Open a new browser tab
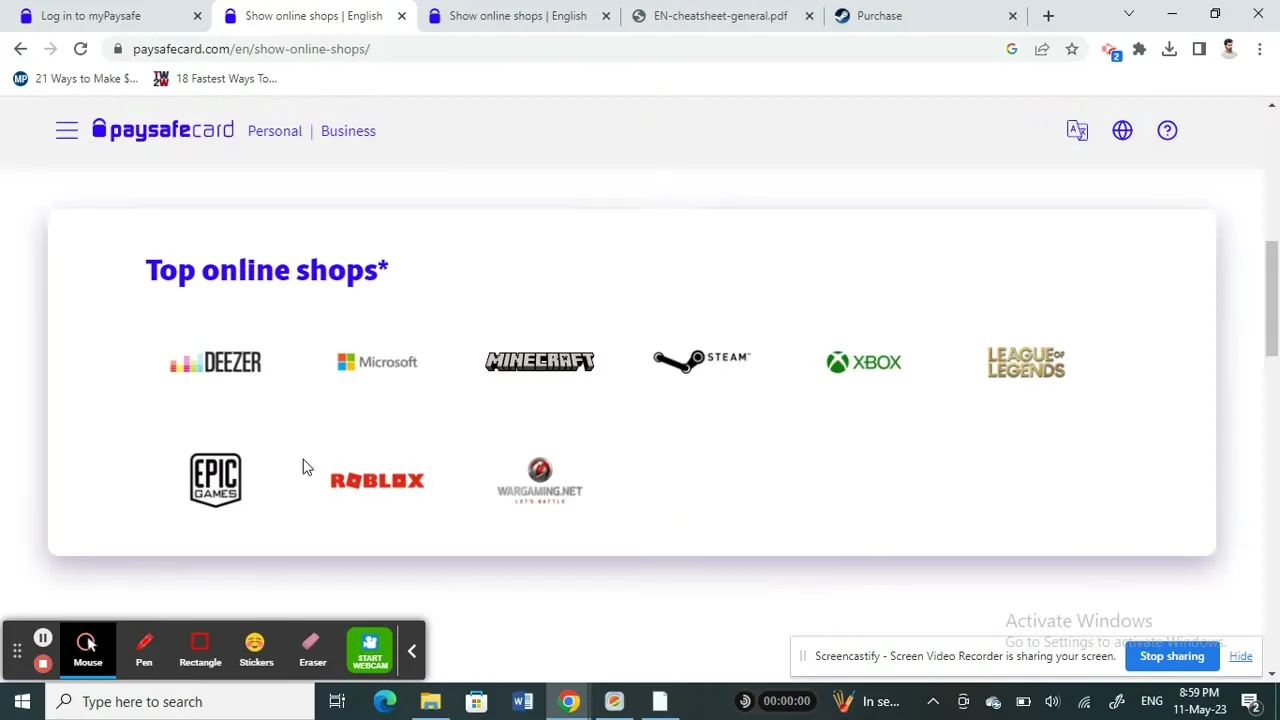The width and height of the screenshot is (1280, 720). 1048,16
